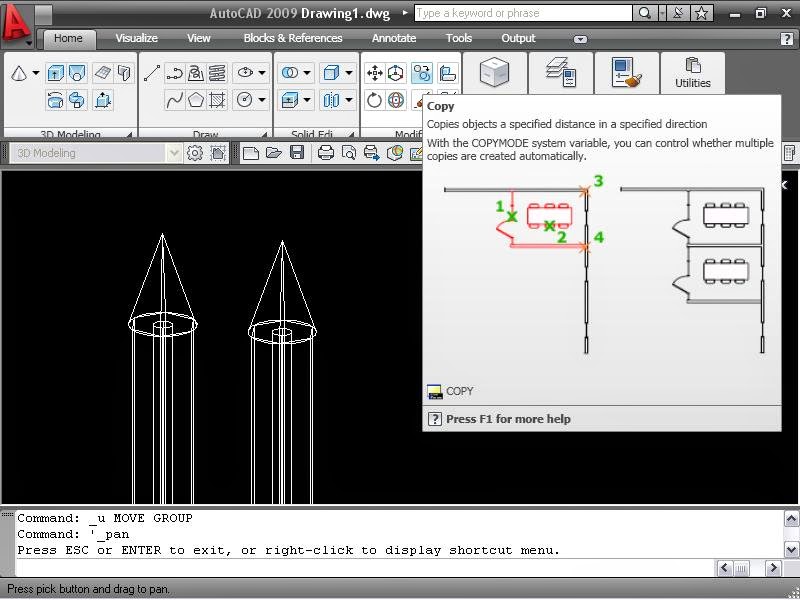Viewport: 800px width, 600px height.
Task: Open the View cube panel button
Action: [494, 73]
